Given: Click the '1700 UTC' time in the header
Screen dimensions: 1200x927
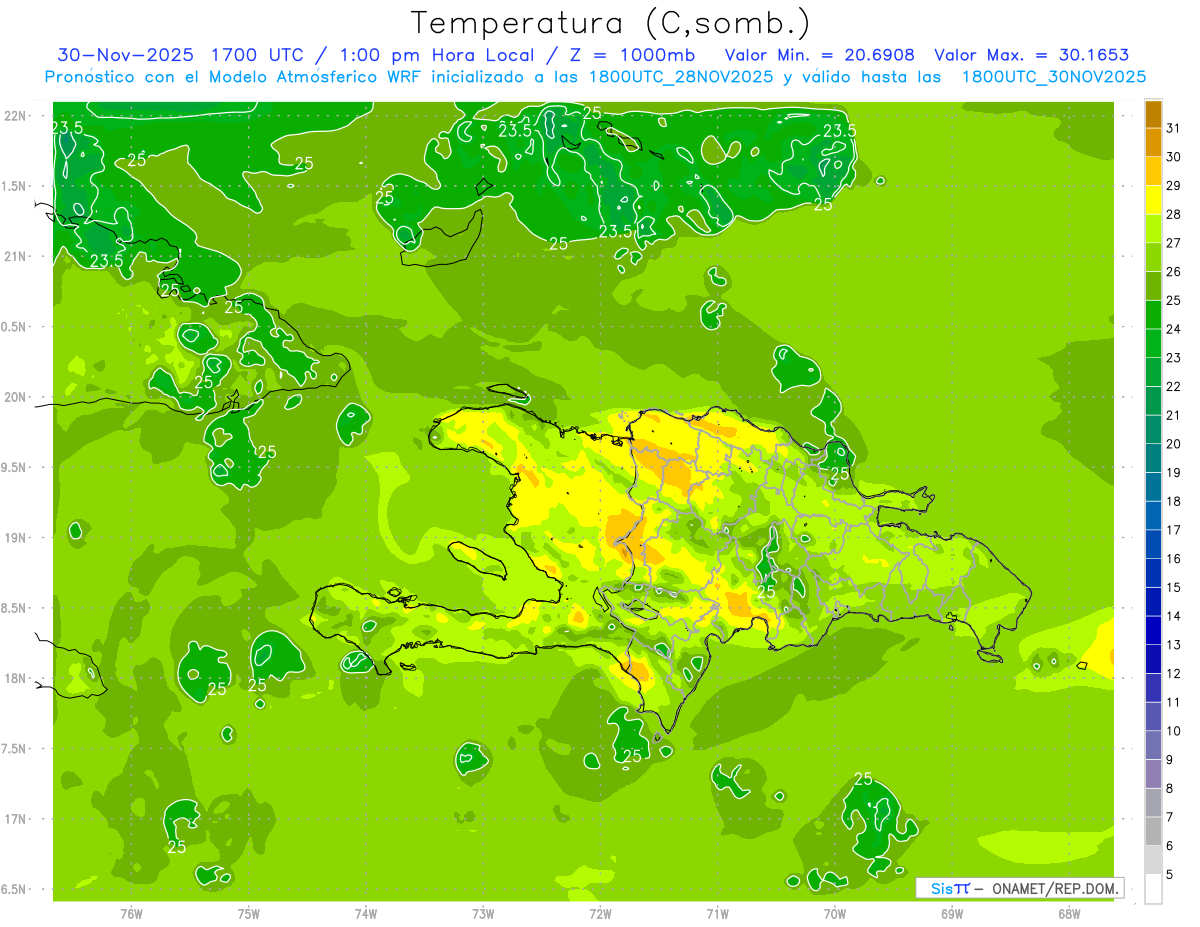Looking at the screenshot, I should tap(256, 55).
